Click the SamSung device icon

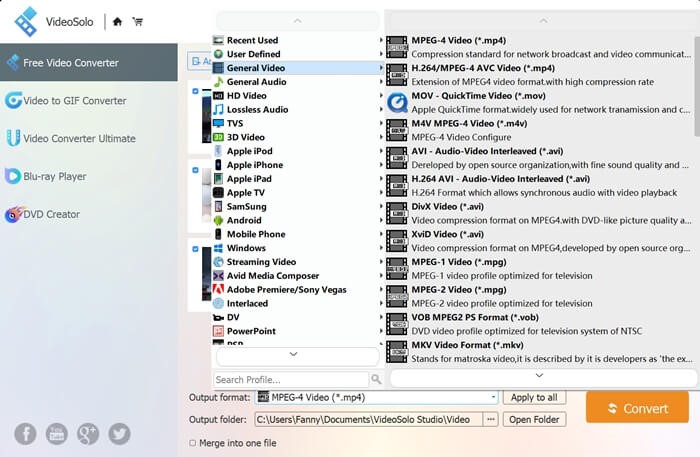point(218,206)
